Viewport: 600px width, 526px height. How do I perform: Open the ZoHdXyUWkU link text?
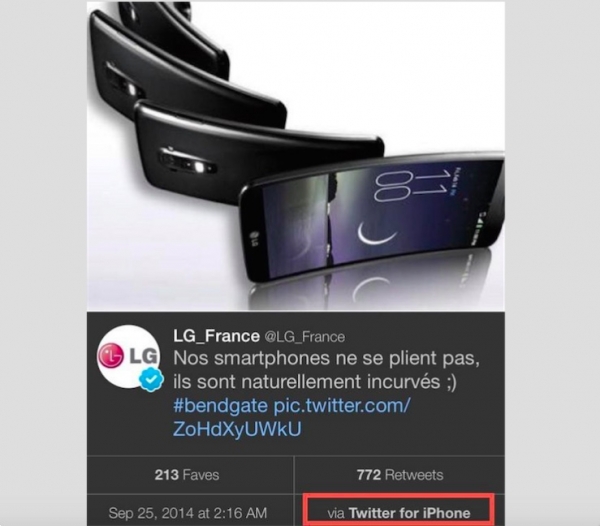click(237, 429)
